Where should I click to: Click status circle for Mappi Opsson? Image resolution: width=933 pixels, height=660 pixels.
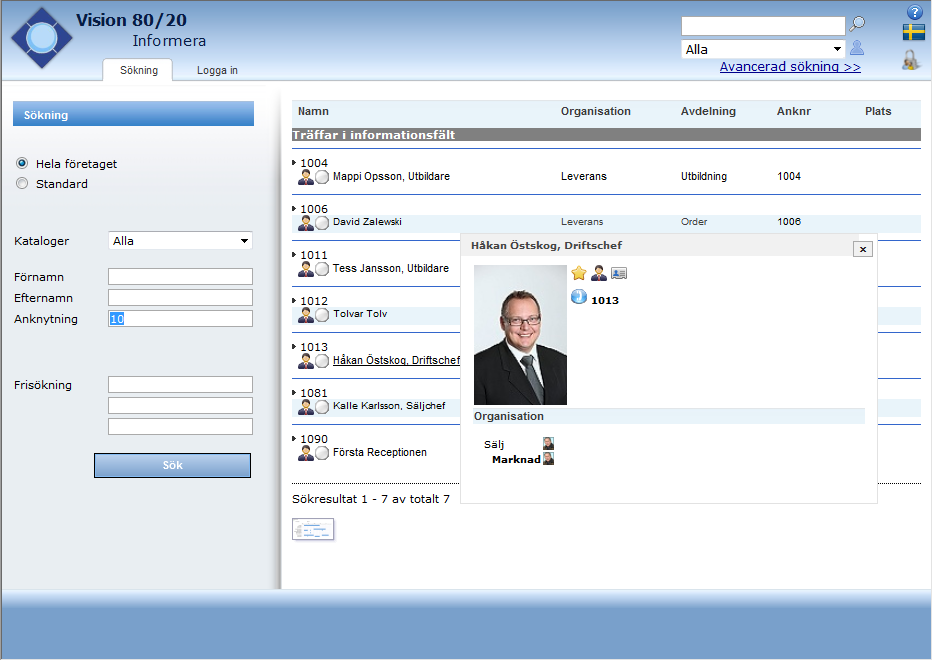click(x=322, y=177)
